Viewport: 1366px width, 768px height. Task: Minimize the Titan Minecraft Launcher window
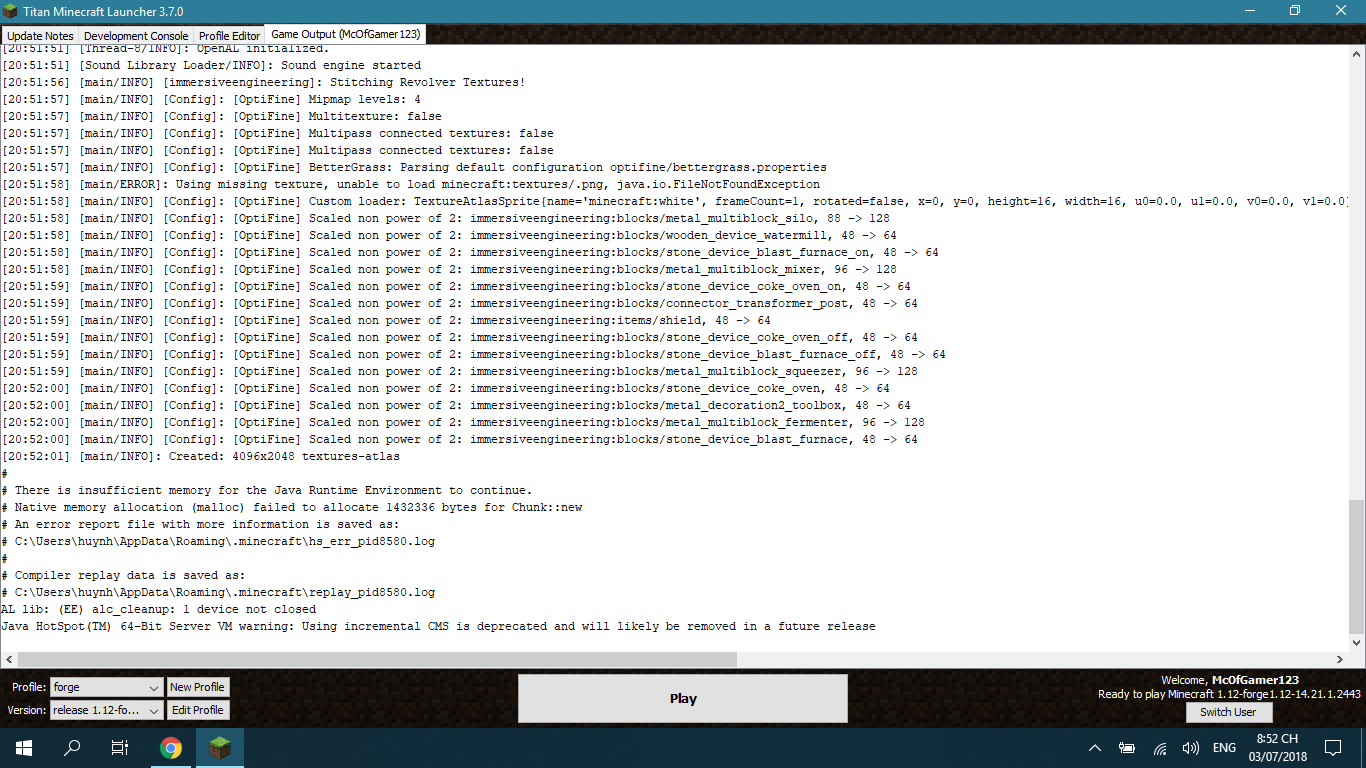[1249, 11]
